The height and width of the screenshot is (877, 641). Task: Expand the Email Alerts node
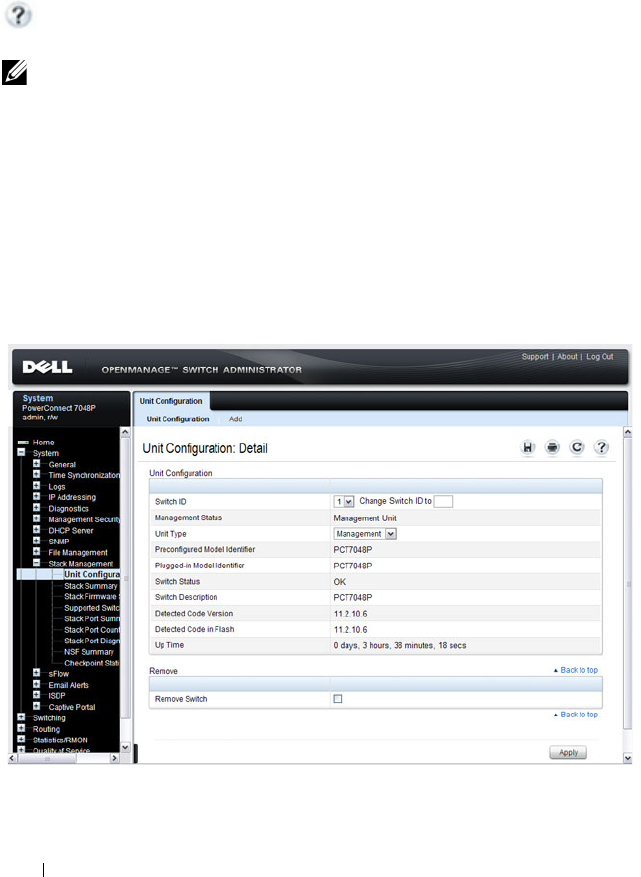[36, 684]
